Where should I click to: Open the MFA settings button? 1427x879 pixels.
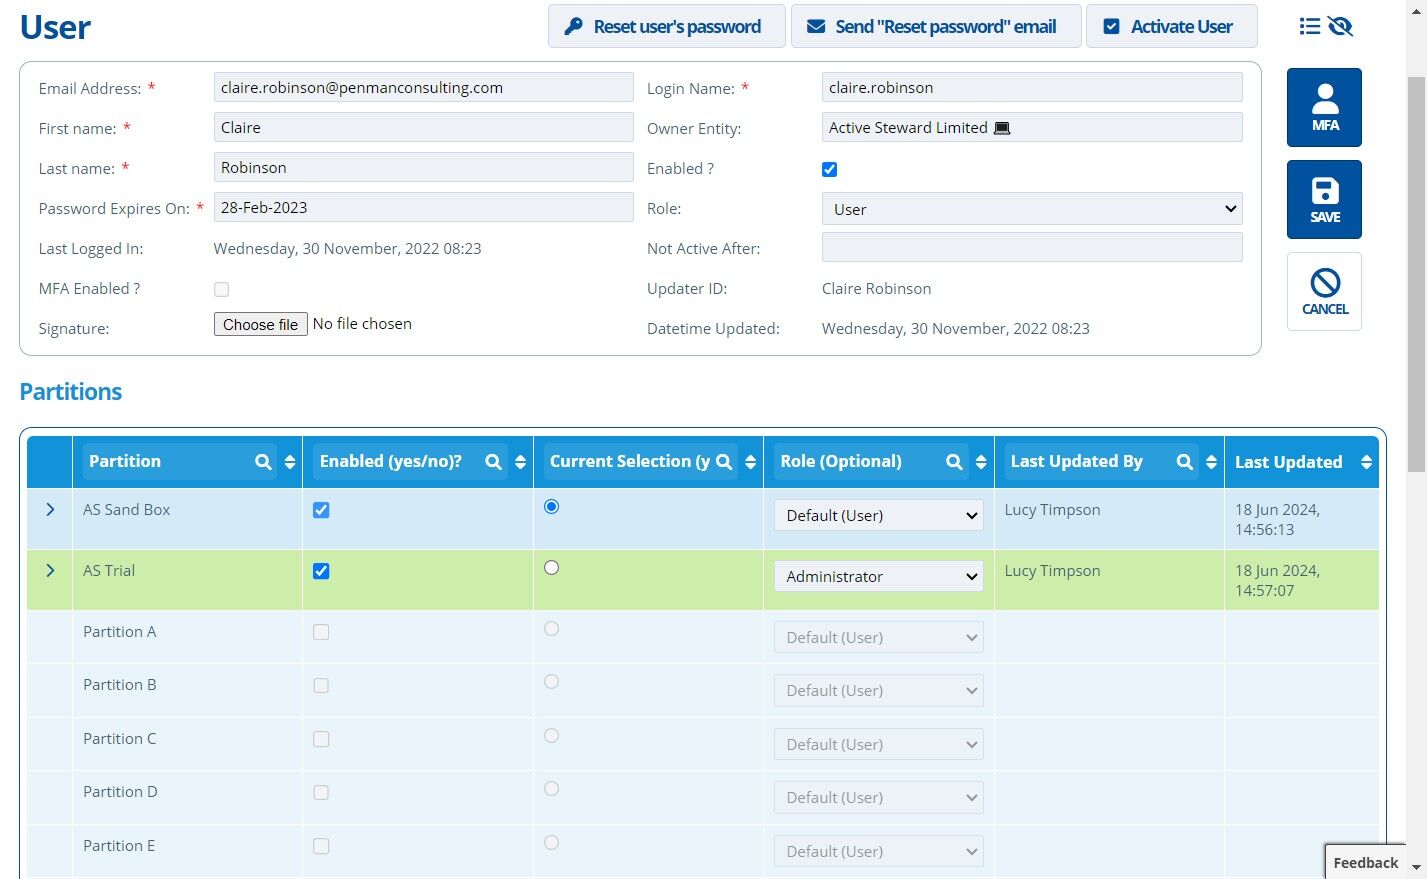click(x=1324, y=107)
